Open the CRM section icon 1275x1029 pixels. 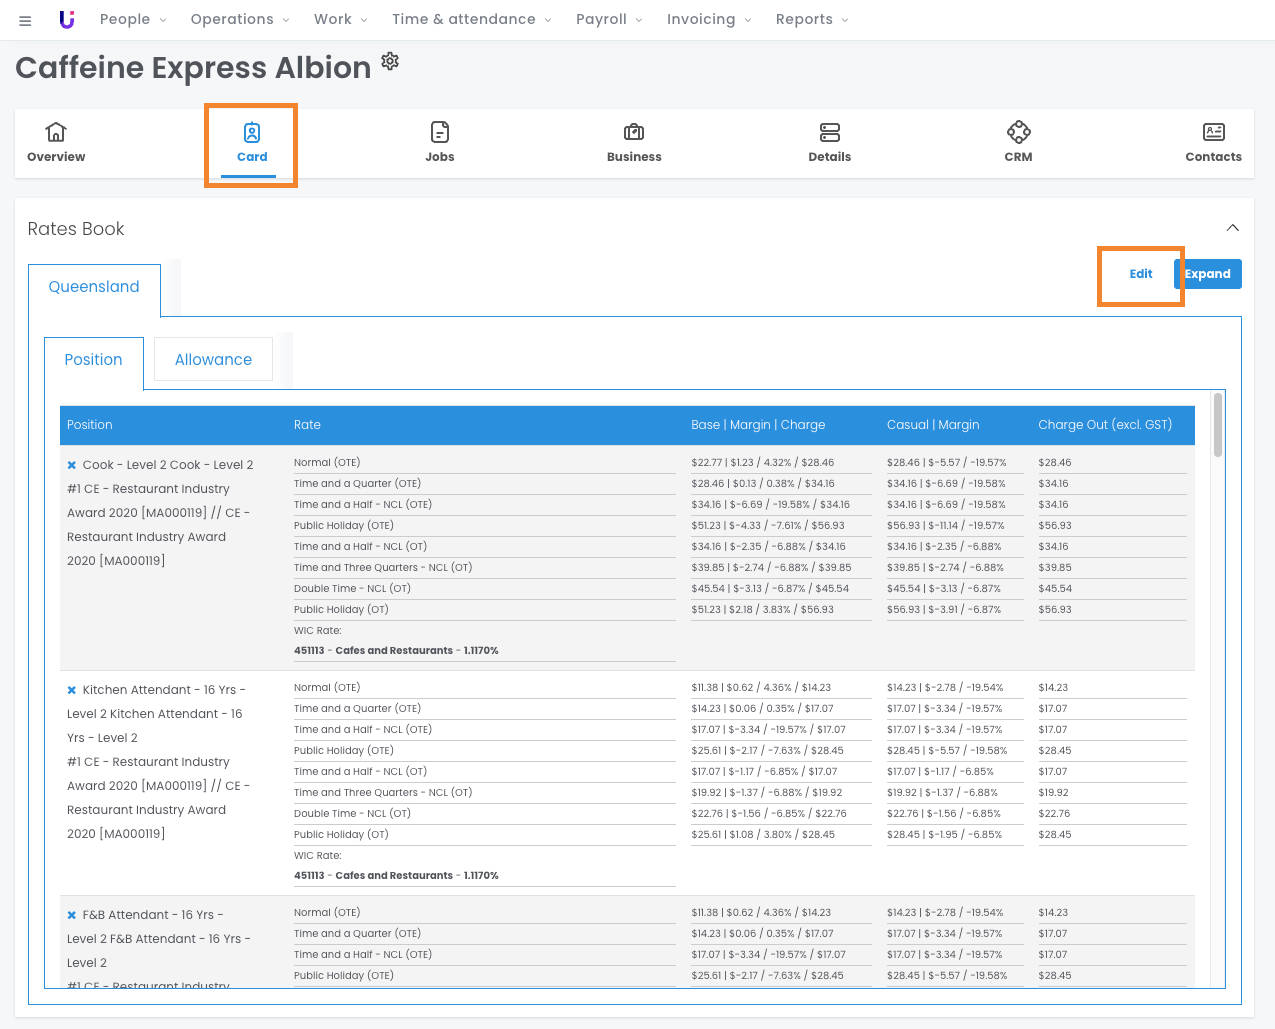click(1018, 132)
